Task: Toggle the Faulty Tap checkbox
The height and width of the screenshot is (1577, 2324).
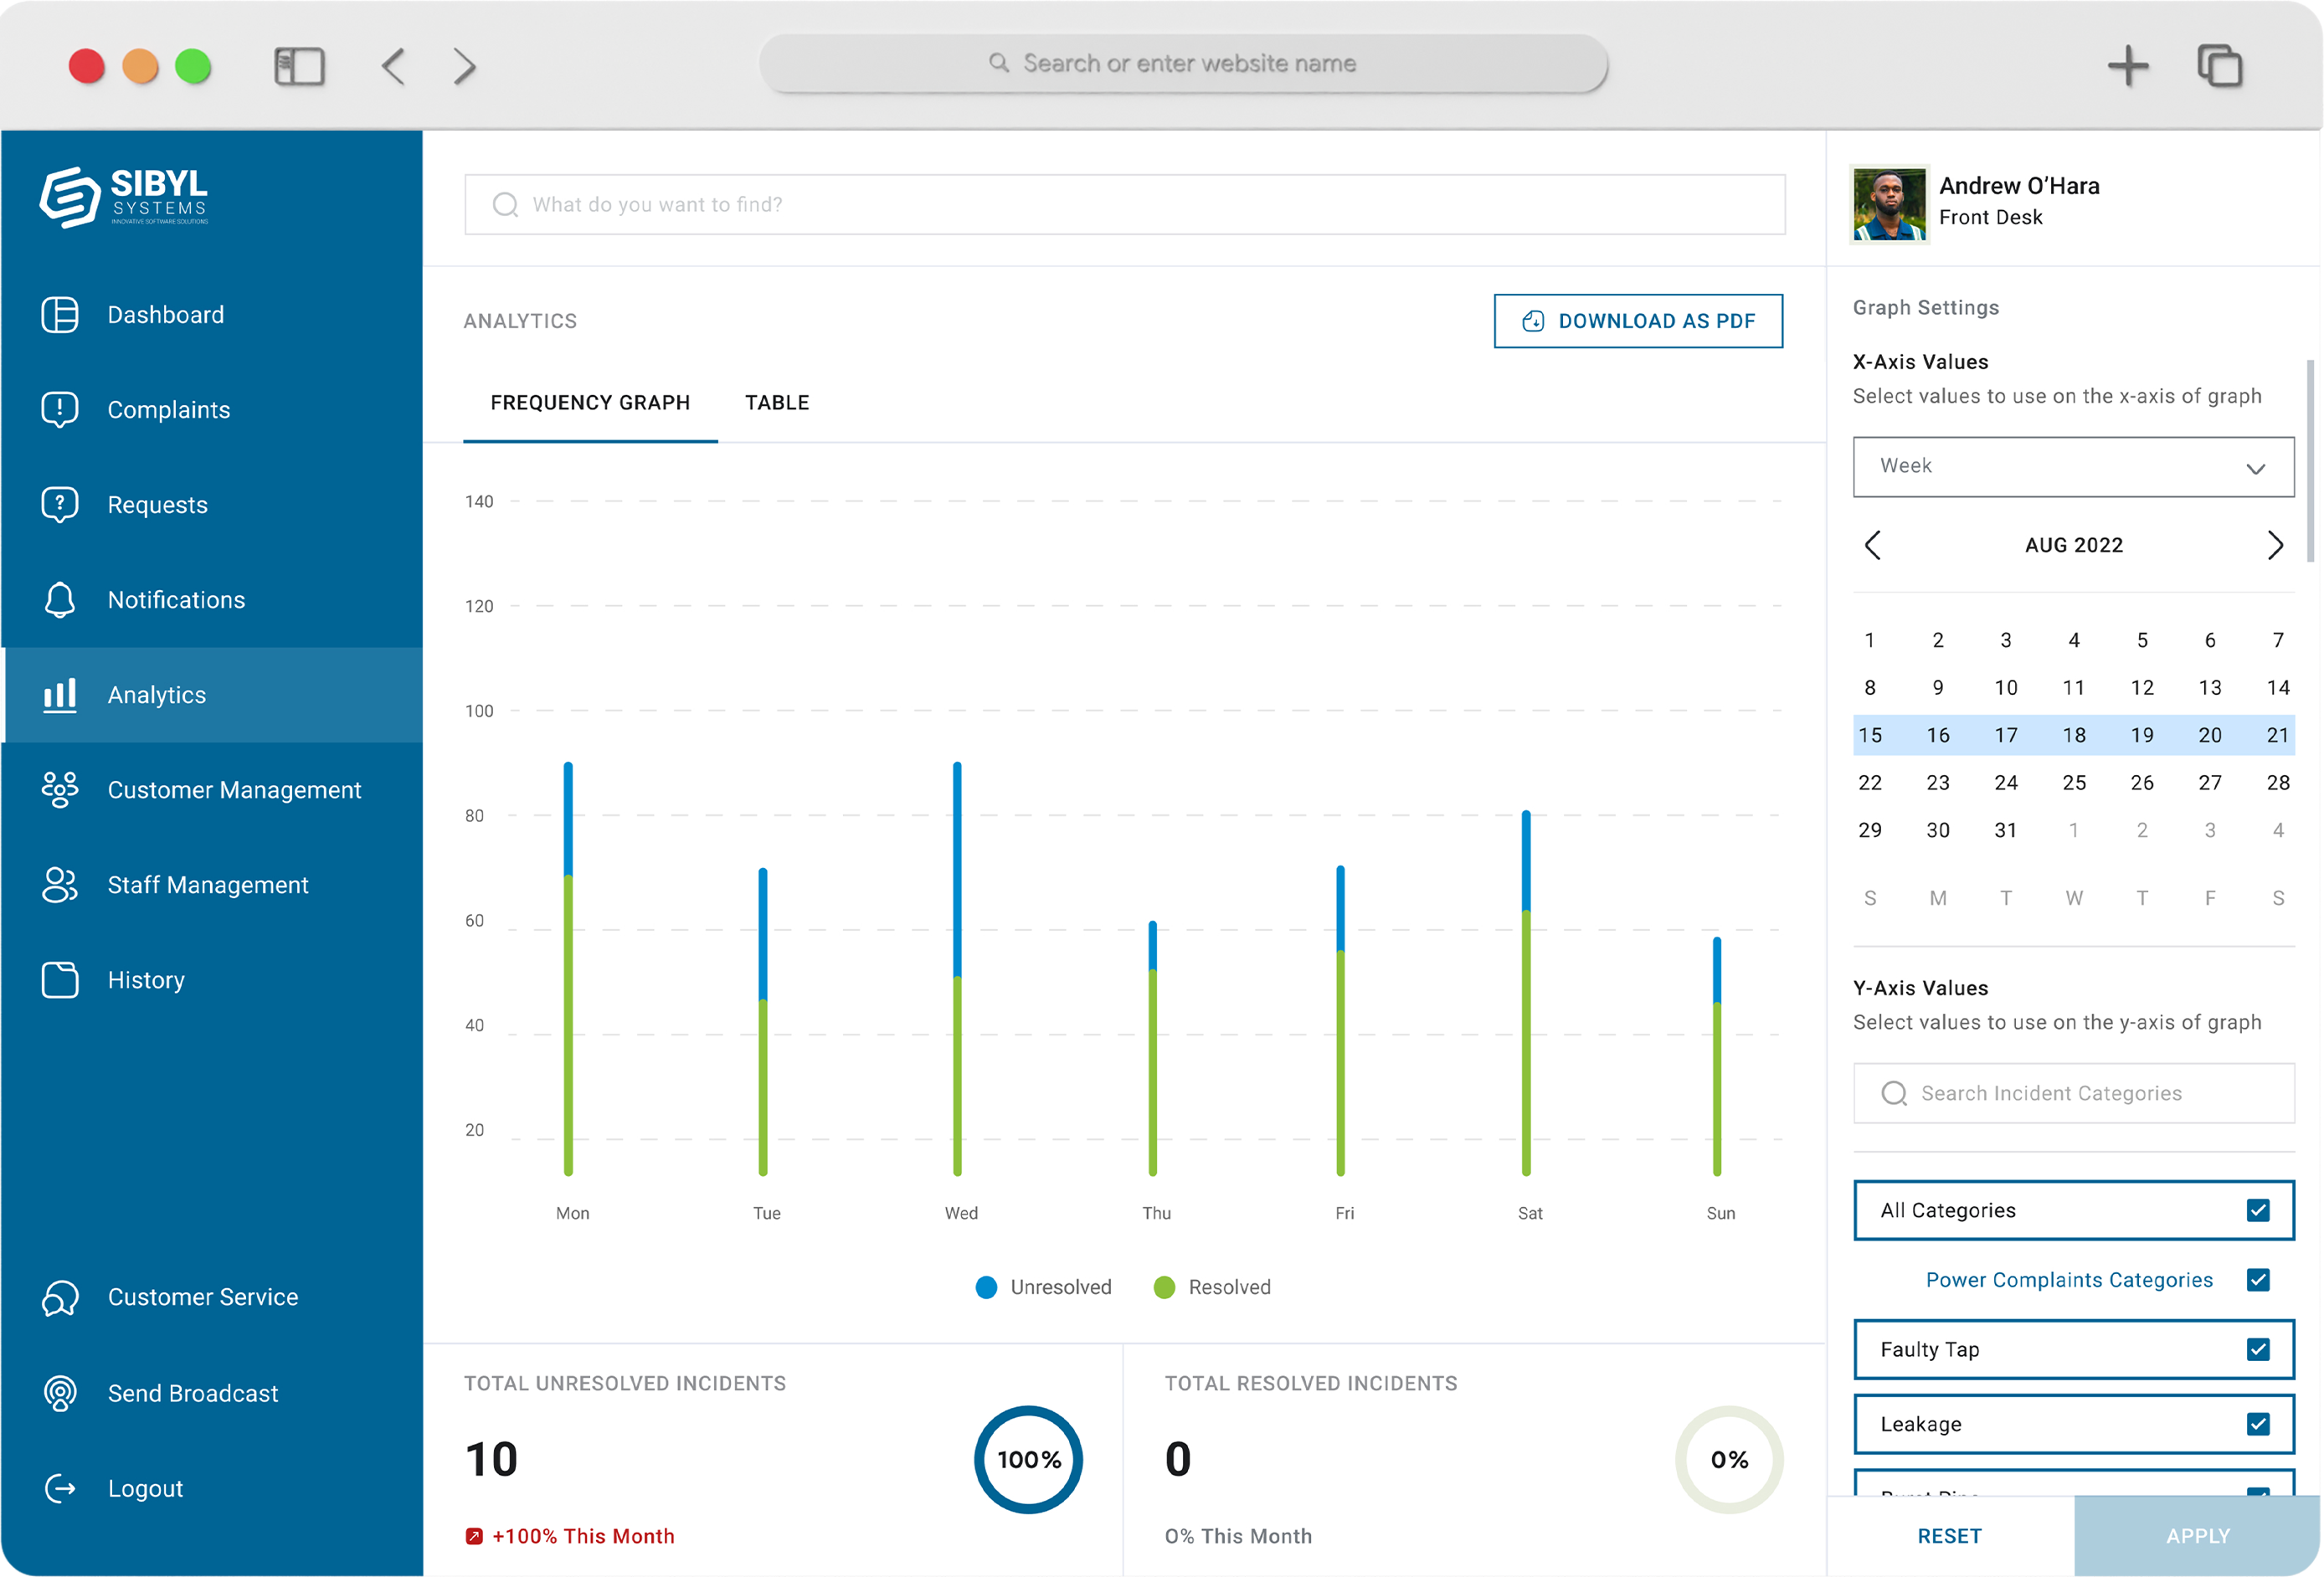Action: click(2257, 1349)
